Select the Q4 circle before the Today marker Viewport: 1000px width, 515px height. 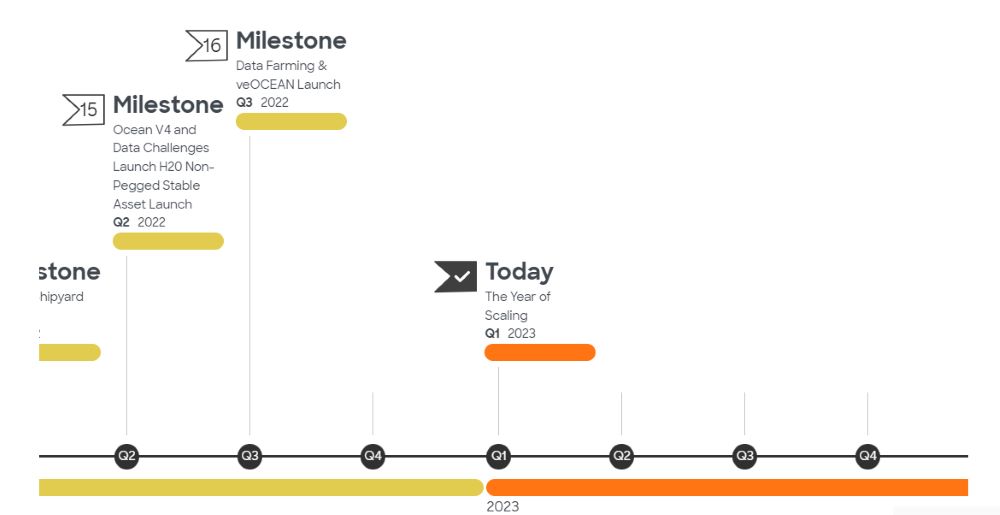(x=373, y=456)
